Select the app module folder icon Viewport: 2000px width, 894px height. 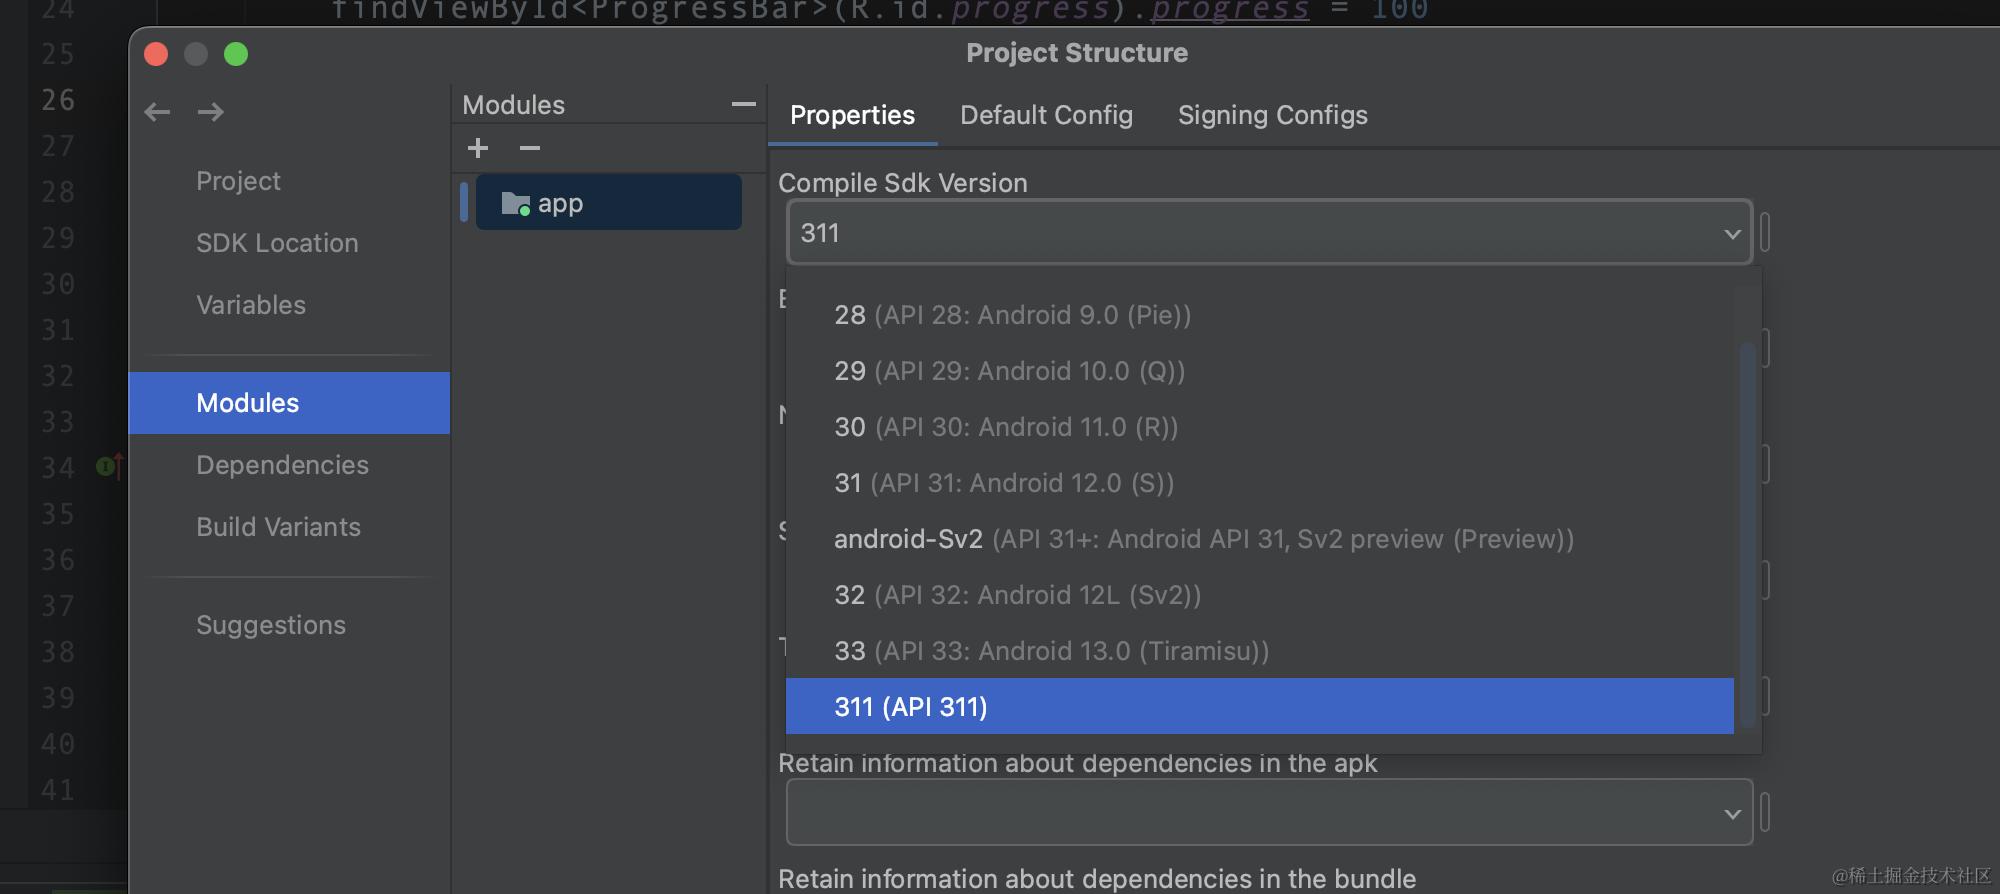coord(515,204)
